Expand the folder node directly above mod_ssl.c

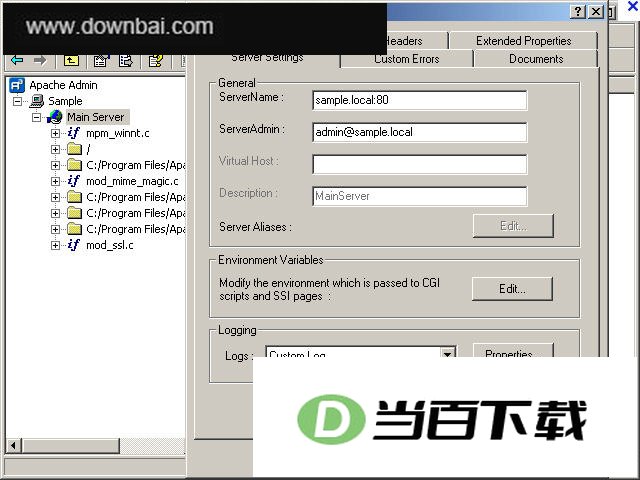(x=55, y=229)
